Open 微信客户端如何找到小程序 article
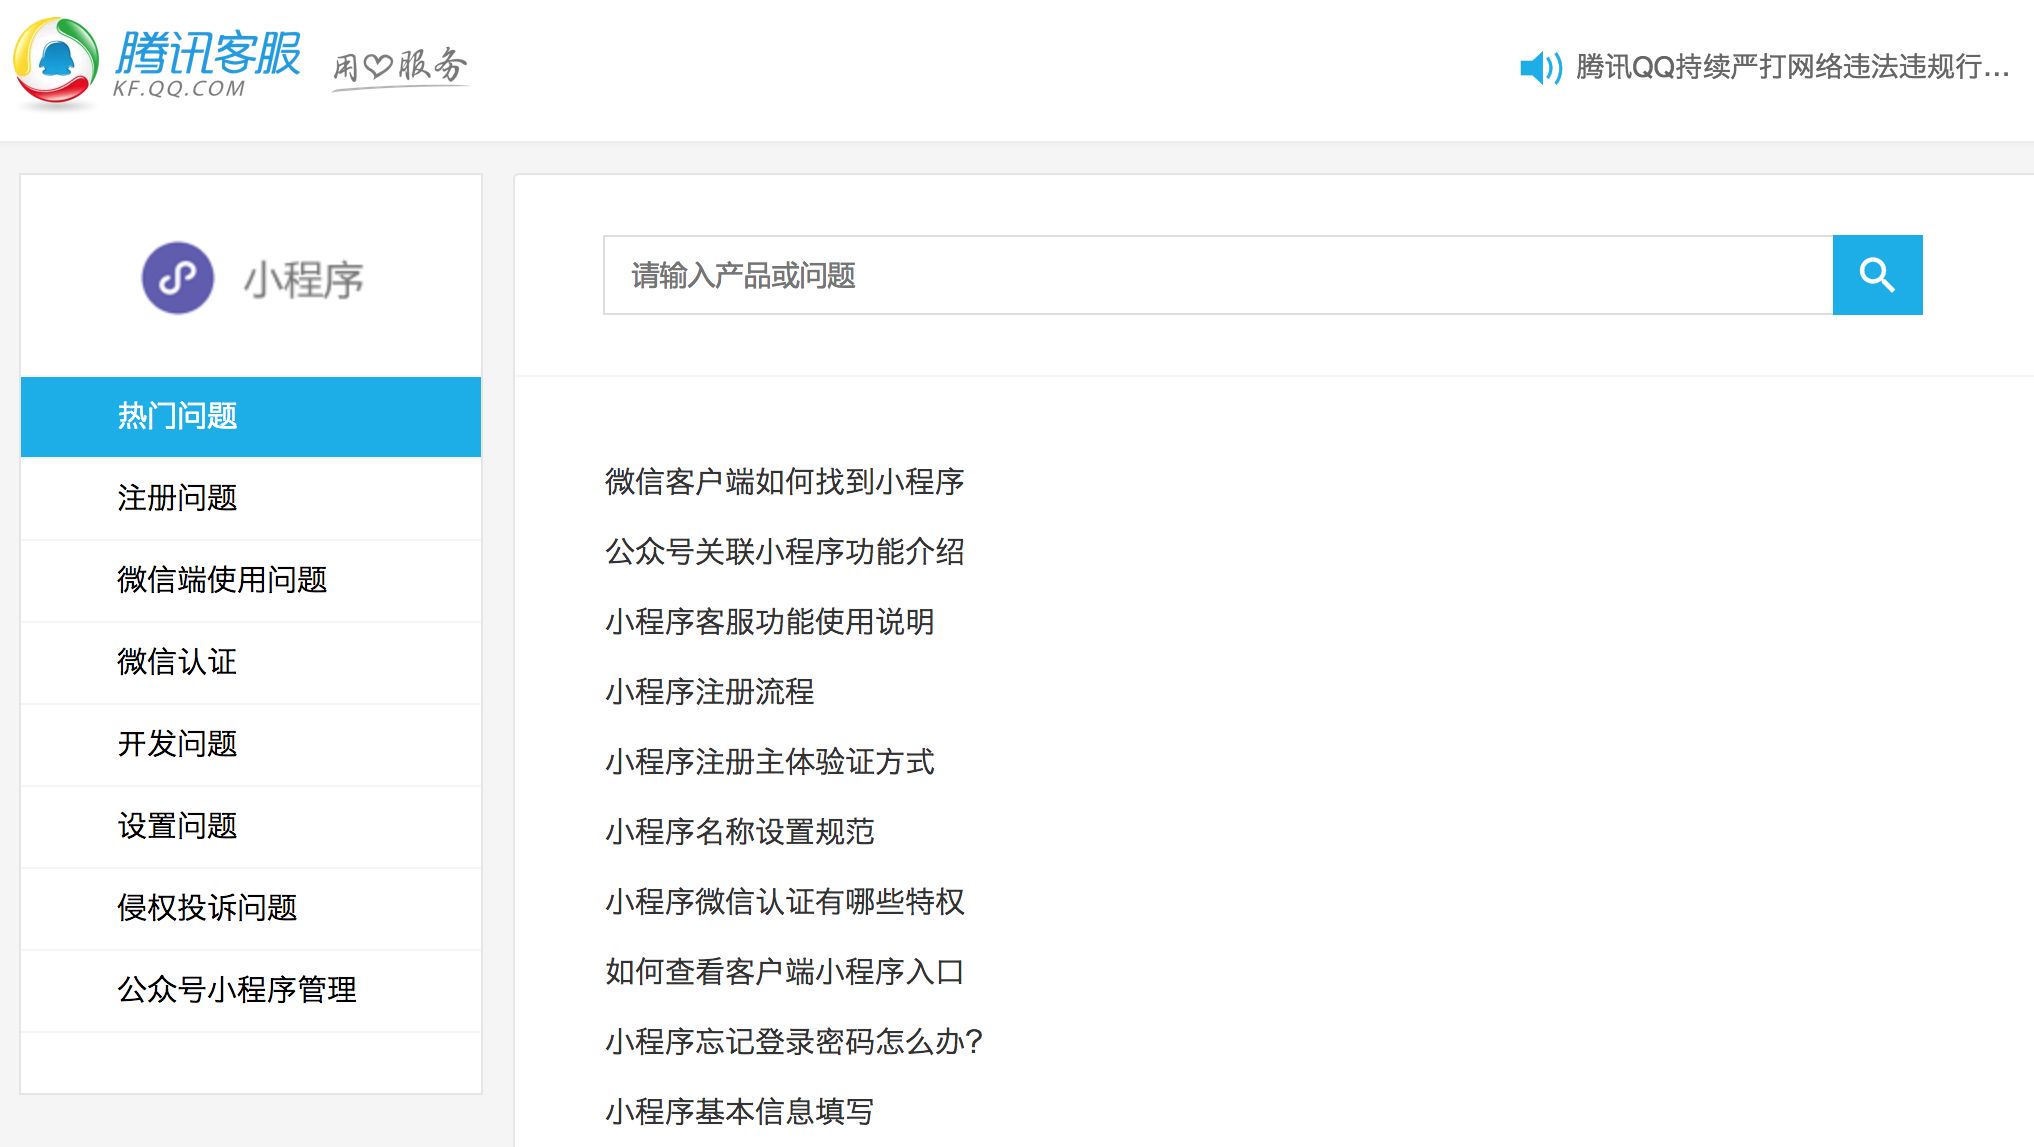Screen dimensions: 2034x1147 click(785, 481)
